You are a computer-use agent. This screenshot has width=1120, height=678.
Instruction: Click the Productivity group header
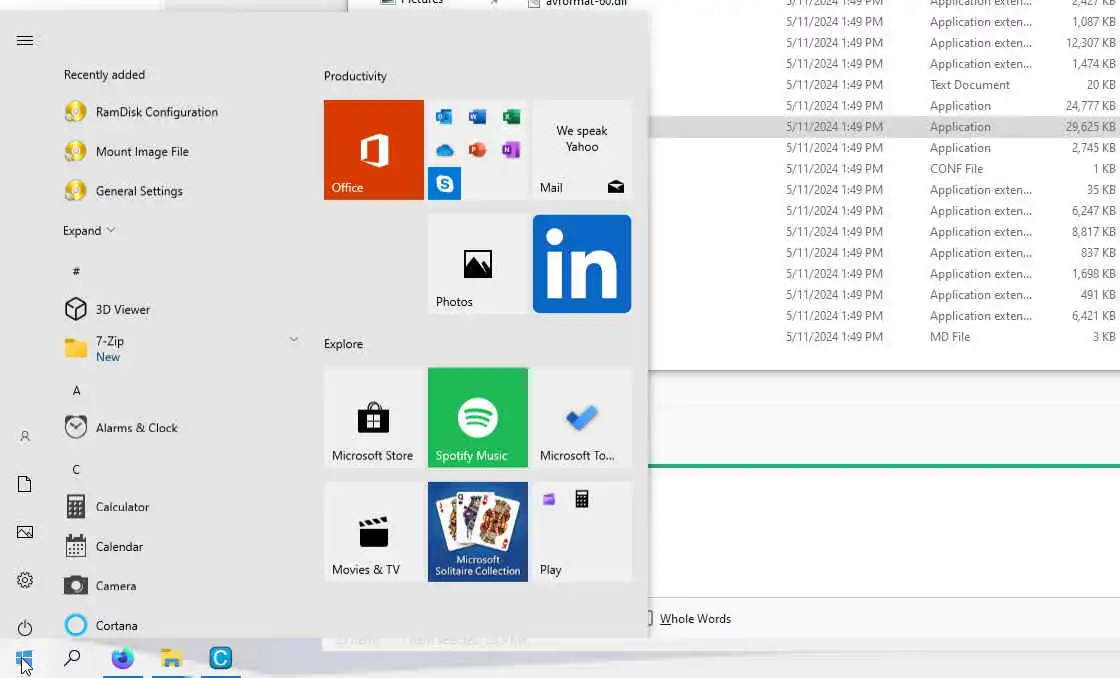[x=355, y=76]
